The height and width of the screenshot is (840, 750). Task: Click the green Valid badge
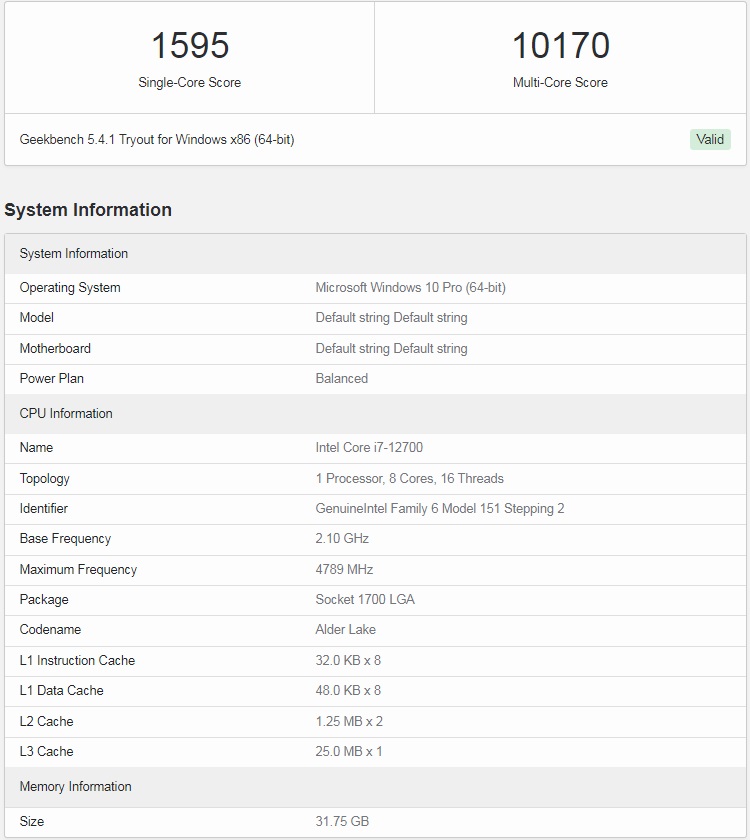(x=710, y=139)
